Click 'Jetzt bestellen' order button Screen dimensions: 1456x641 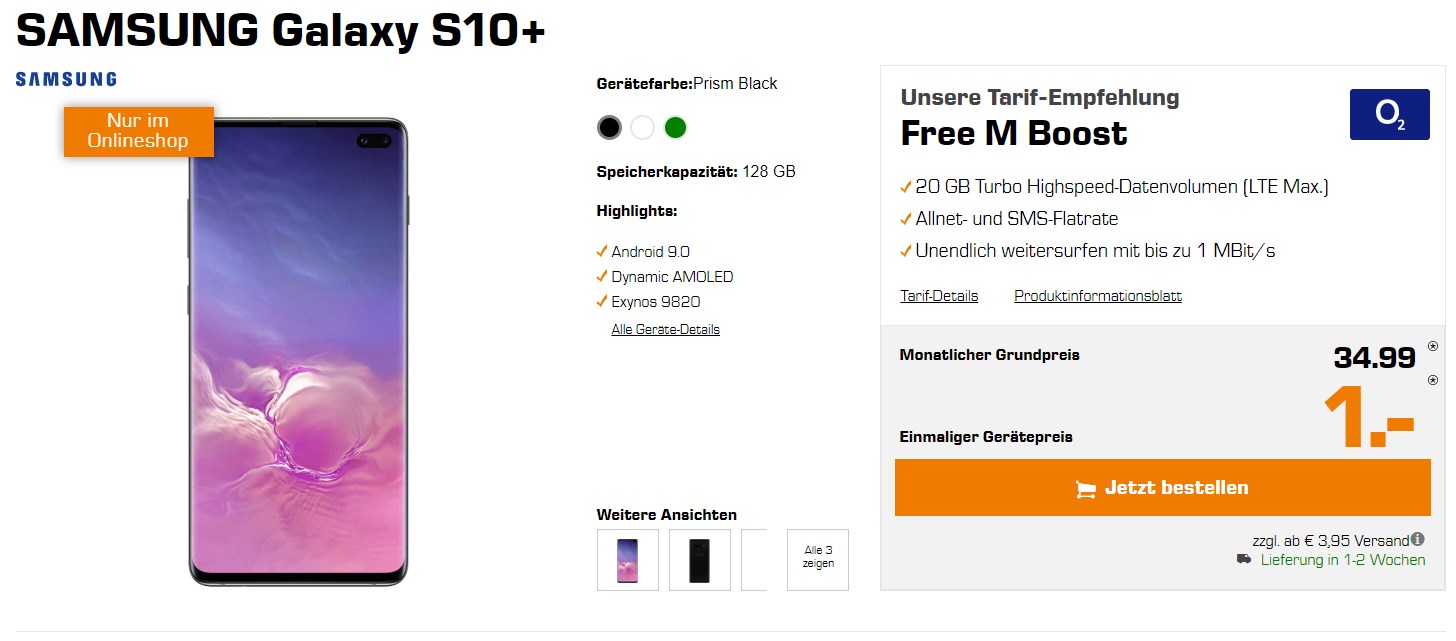1162,488
